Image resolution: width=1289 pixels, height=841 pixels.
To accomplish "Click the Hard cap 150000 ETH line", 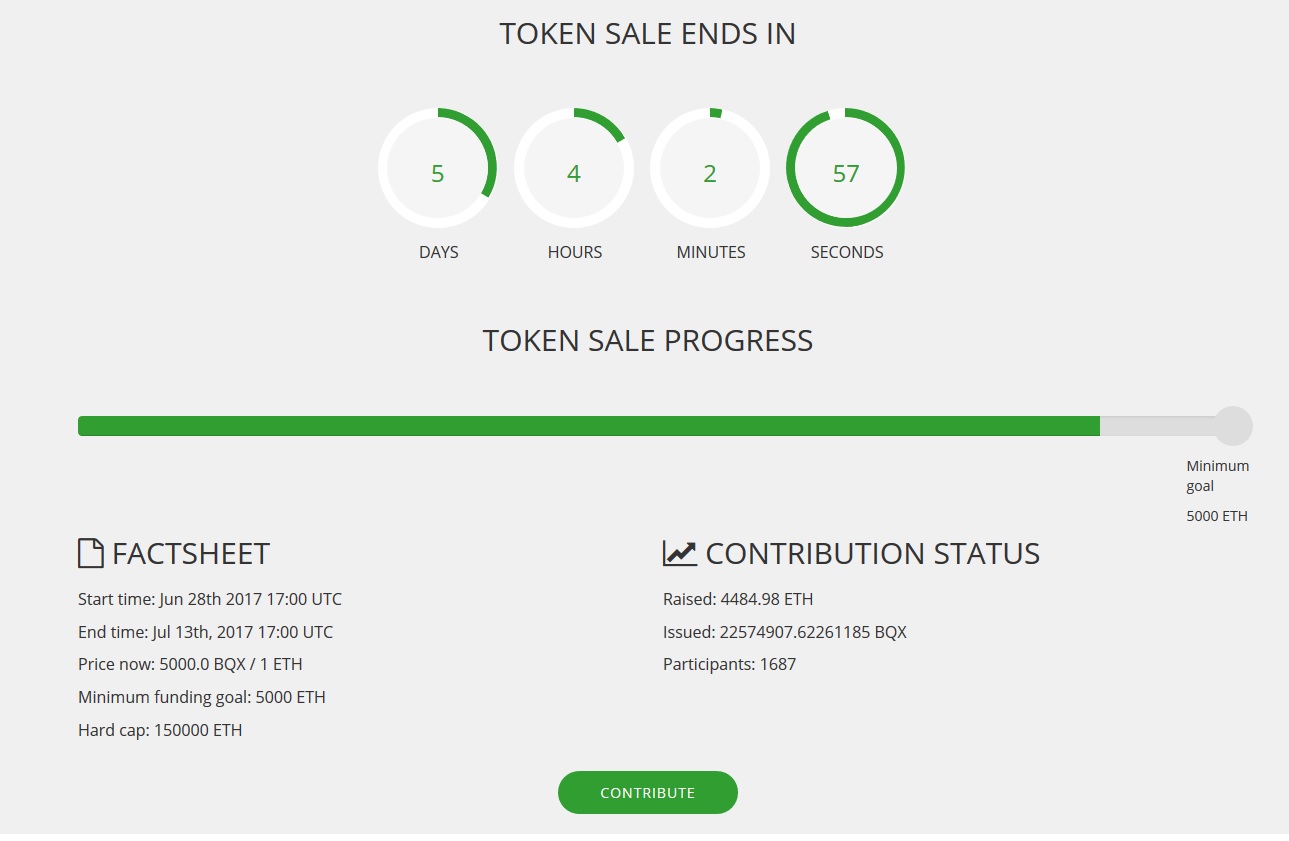I will (160, 730).
